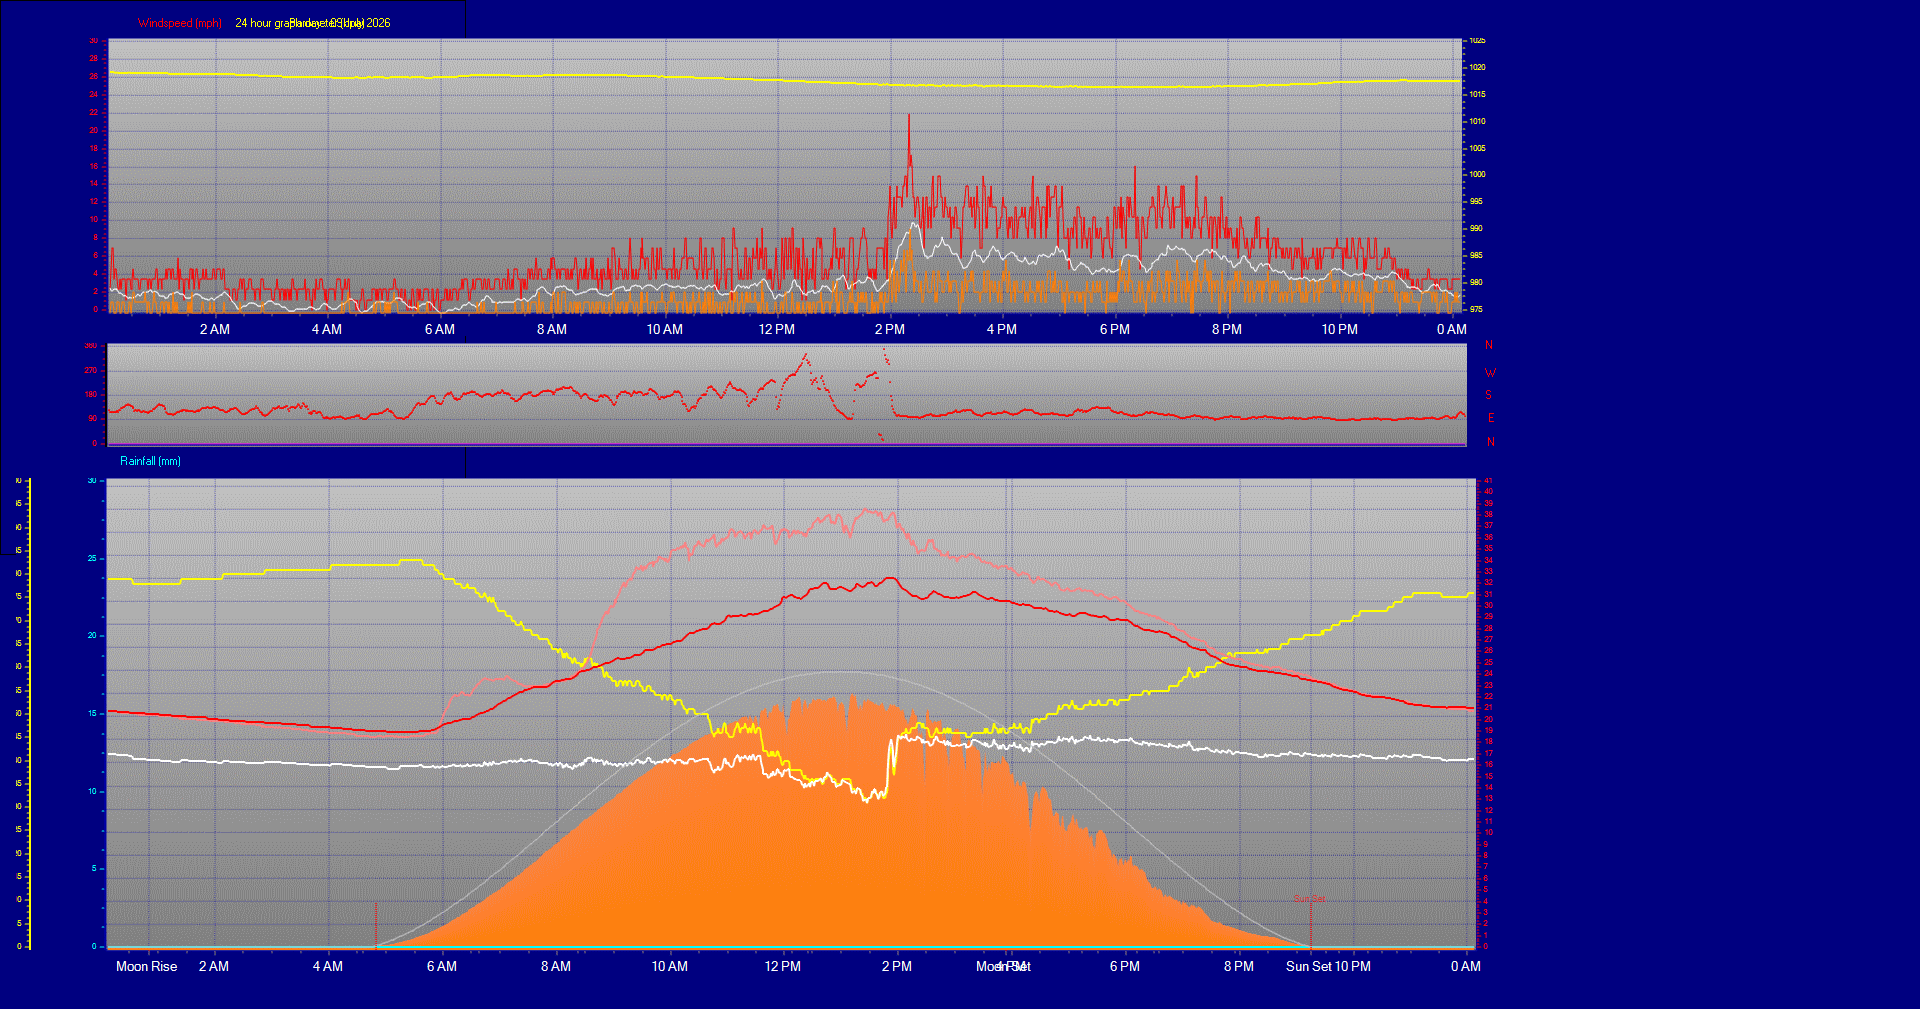Click the "N" compass label above W

(1488, 345)
